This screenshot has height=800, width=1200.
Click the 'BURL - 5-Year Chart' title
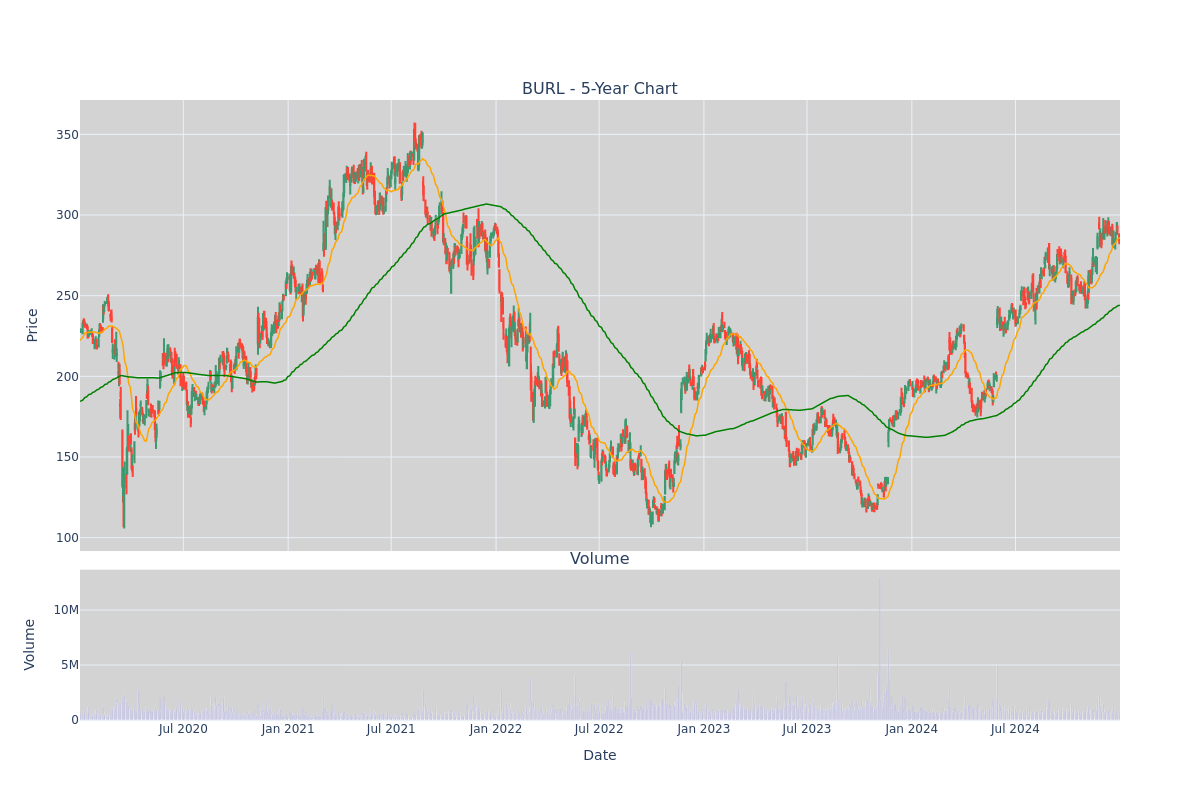coord(599,89)
